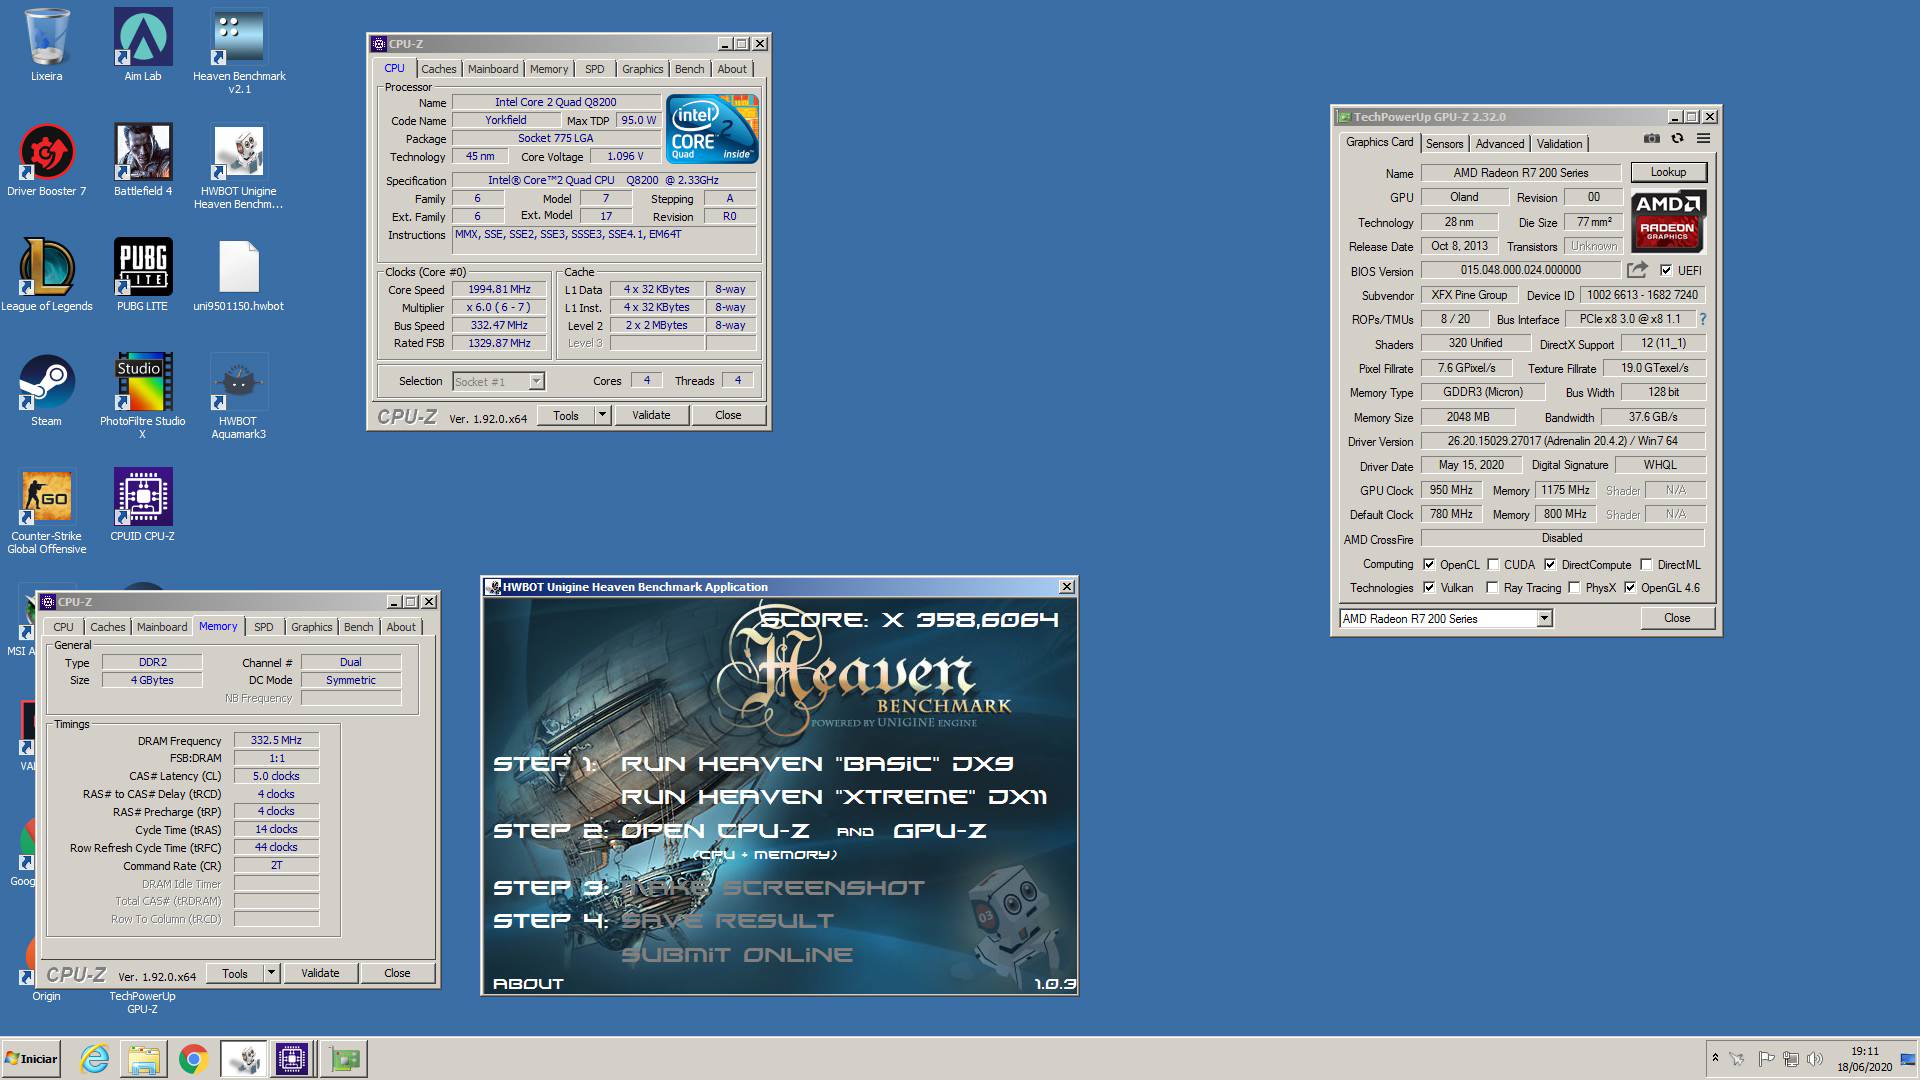Open the CPUID CPU-Z desktop icon
Image resolution: width=1920 pixels, height=1080 pixels.
pyautogui.click(x=143, y=506)
